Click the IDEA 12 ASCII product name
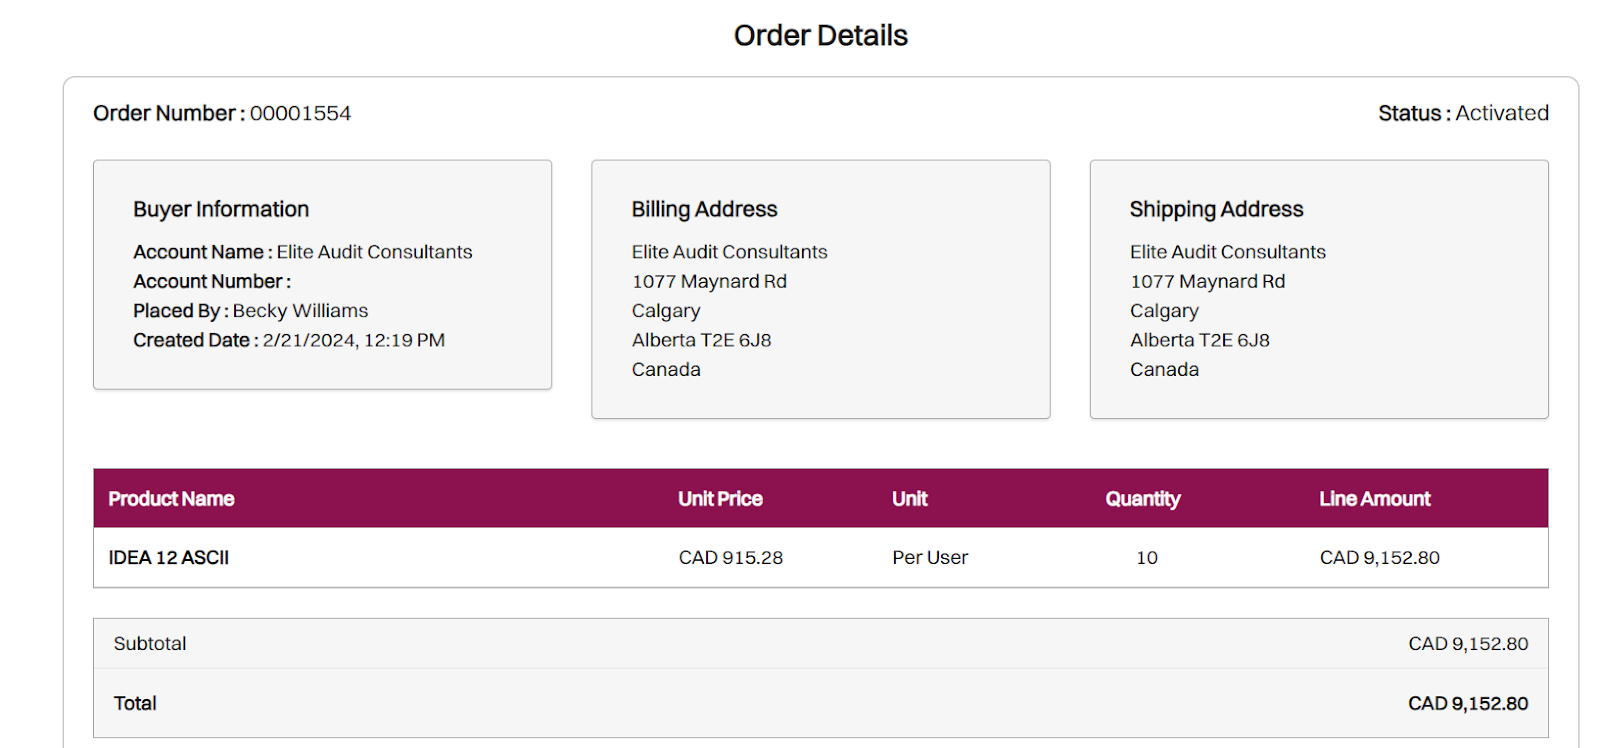1600x748 pixels. pos(168,557)
